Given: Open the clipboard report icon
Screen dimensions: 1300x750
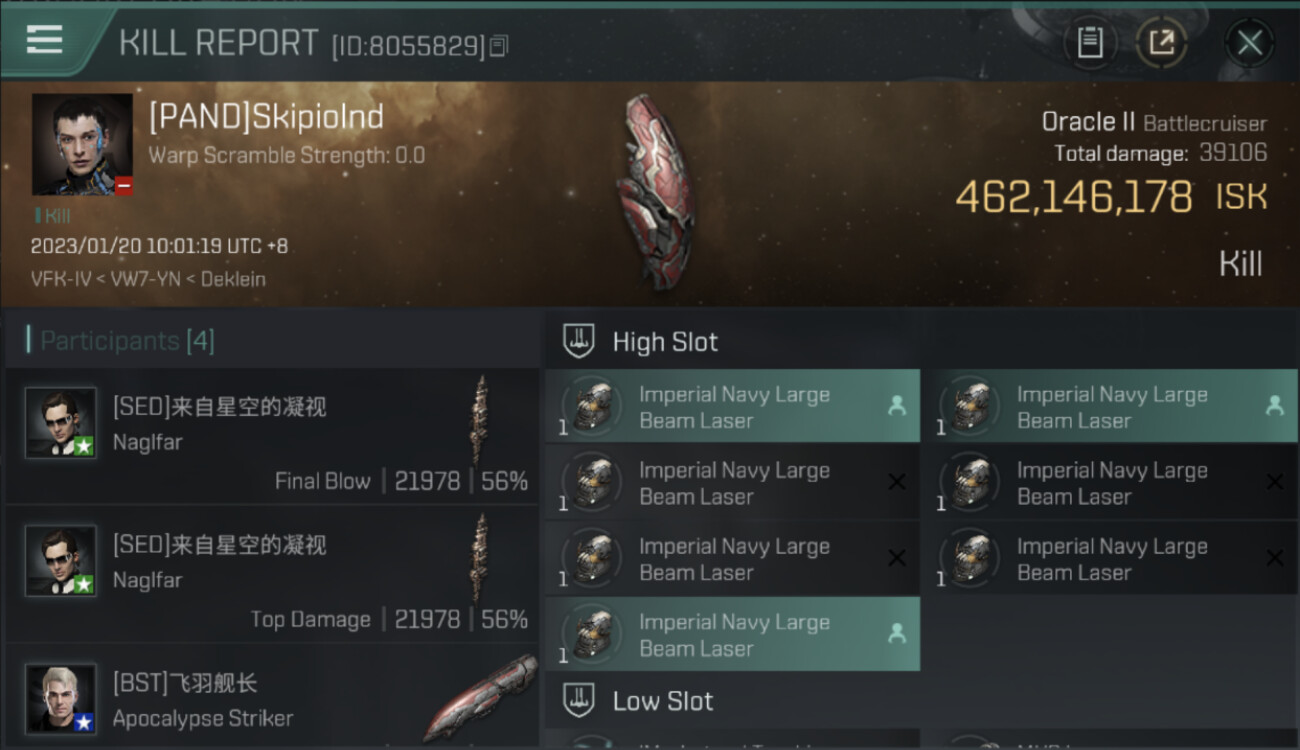Looking at the screenshot, I should [x=1089, y=43].
